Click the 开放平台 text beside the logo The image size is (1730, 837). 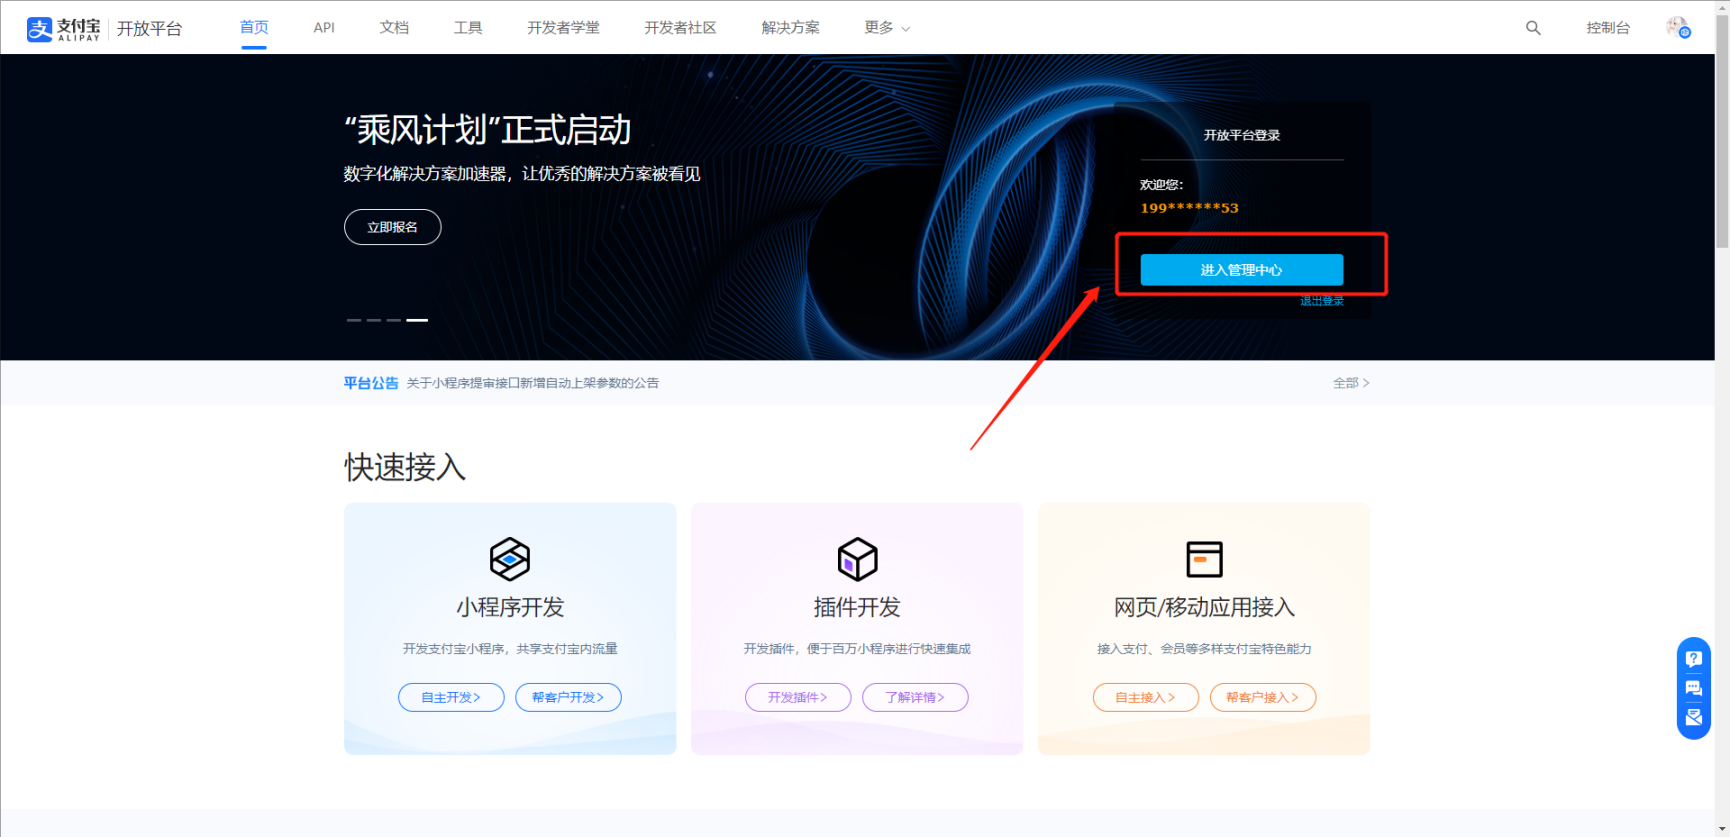pyautogui.click(x=149, y=29)
